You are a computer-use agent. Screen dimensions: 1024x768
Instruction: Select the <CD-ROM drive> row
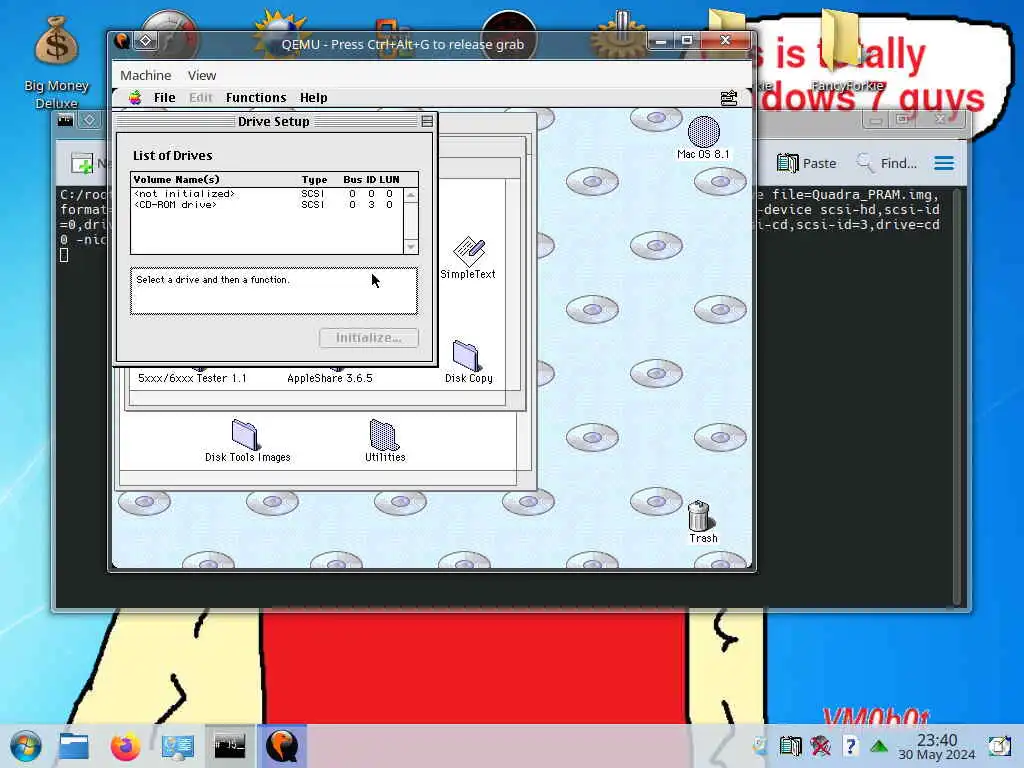(x=266, y=205)
